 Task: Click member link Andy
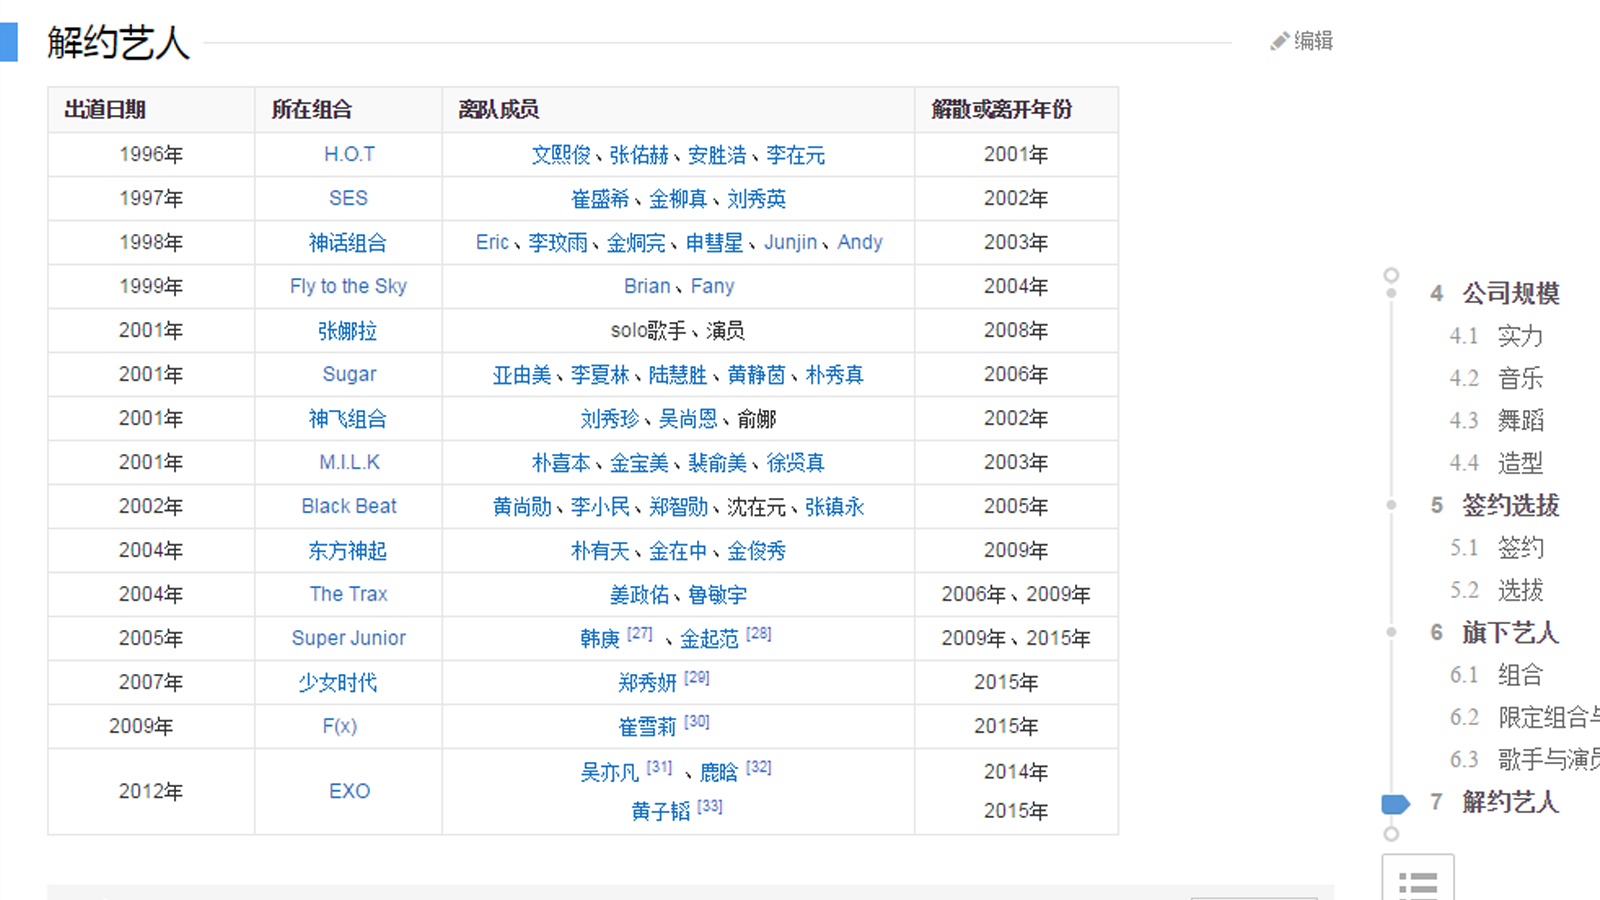[860, 243]
